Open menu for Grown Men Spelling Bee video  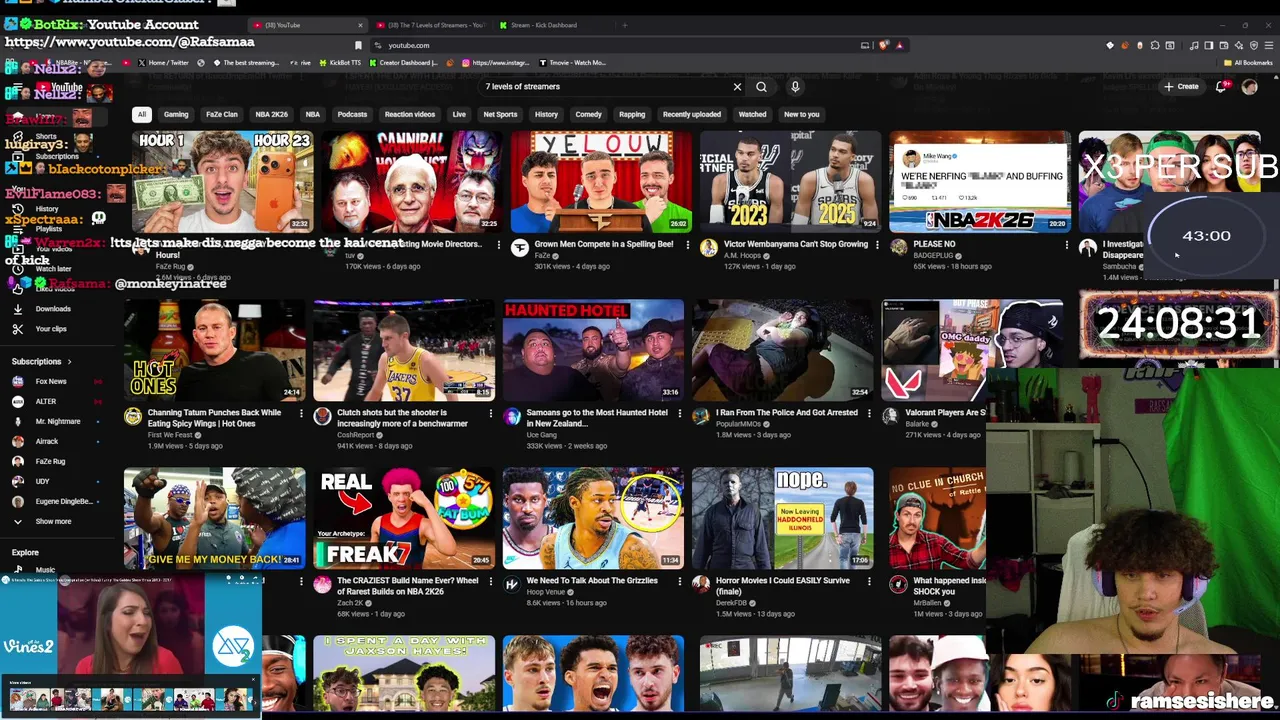pyautogui.click(x=687, y=244)
